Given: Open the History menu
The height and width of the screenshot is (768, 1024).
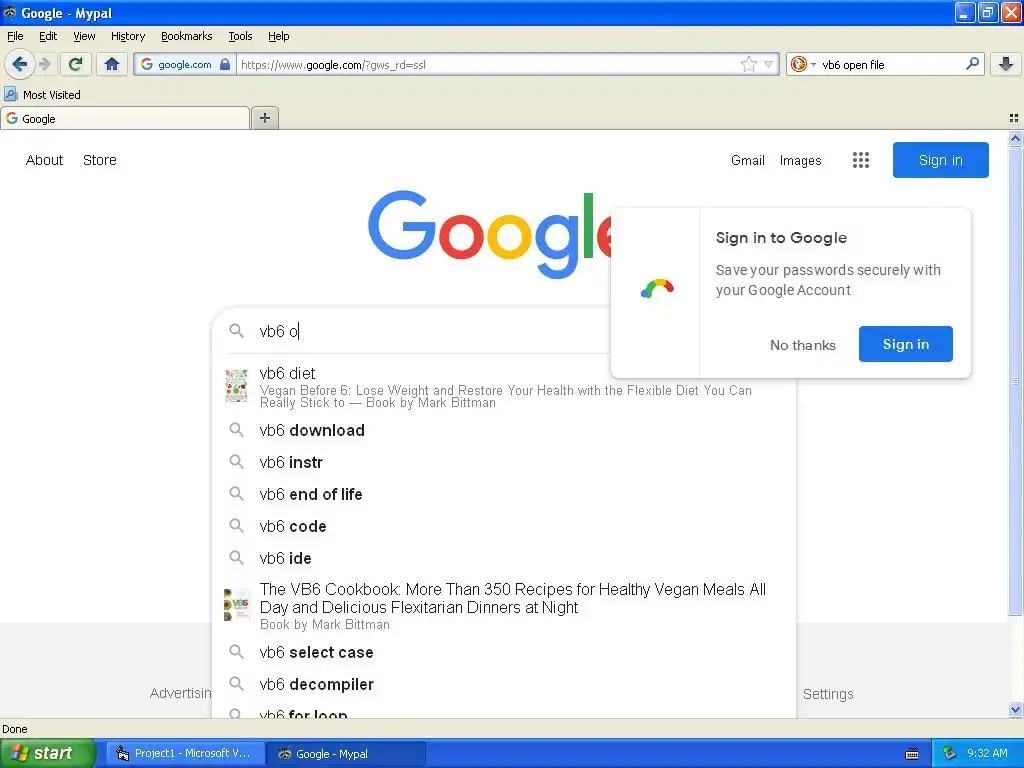Looking at the screenshot, I should click(128, 36).
